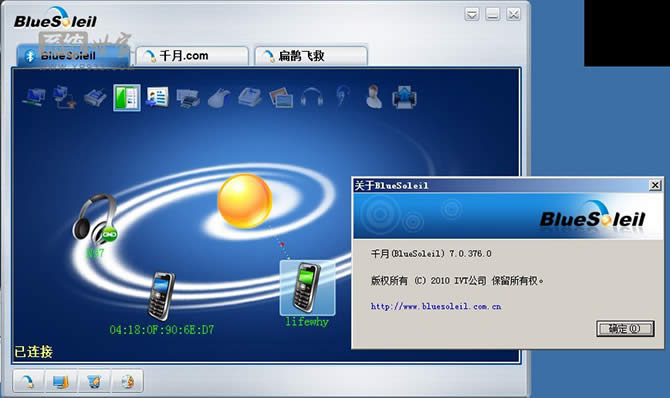Click the 确定 button in the About dialog

click(x=625, y=329)
